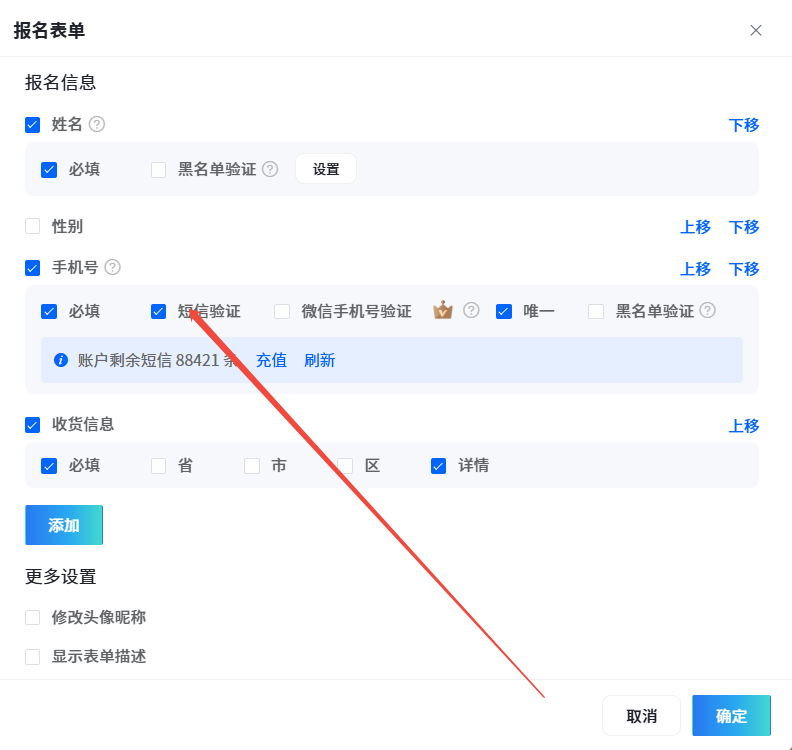Toggle 必填 under 手机号
This screenshot has width=792, height=750.
point(49,312)
